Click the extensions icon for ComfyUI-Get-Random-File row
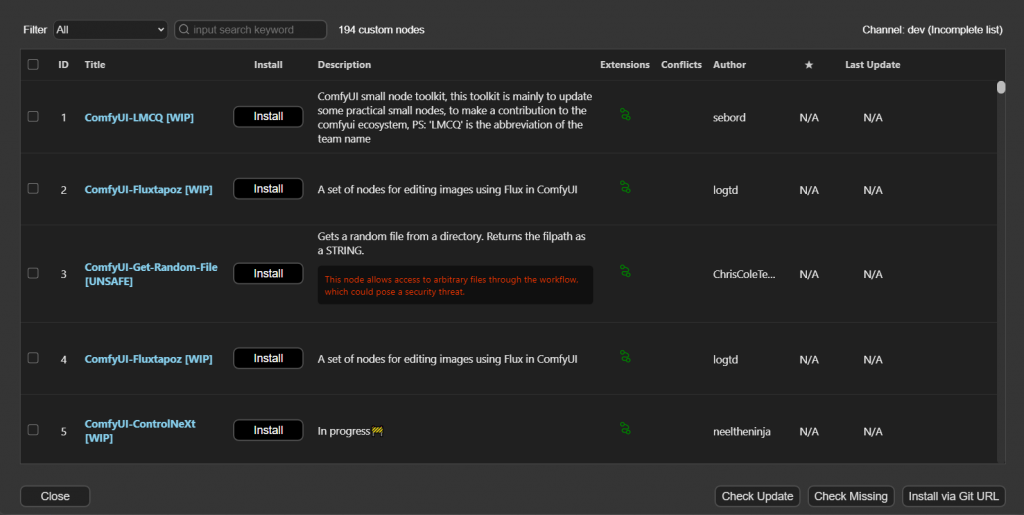The width and height of the screenshot is (1024, 515). click(x=625, y=271)
